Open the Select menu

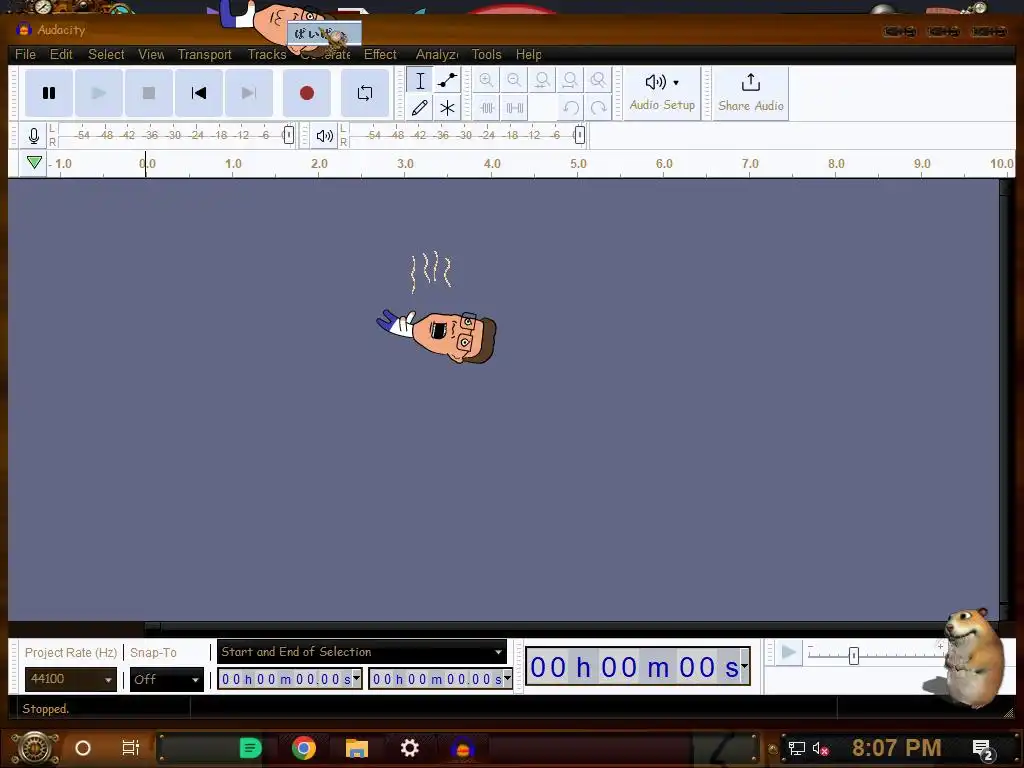click(x=106, y=54)
